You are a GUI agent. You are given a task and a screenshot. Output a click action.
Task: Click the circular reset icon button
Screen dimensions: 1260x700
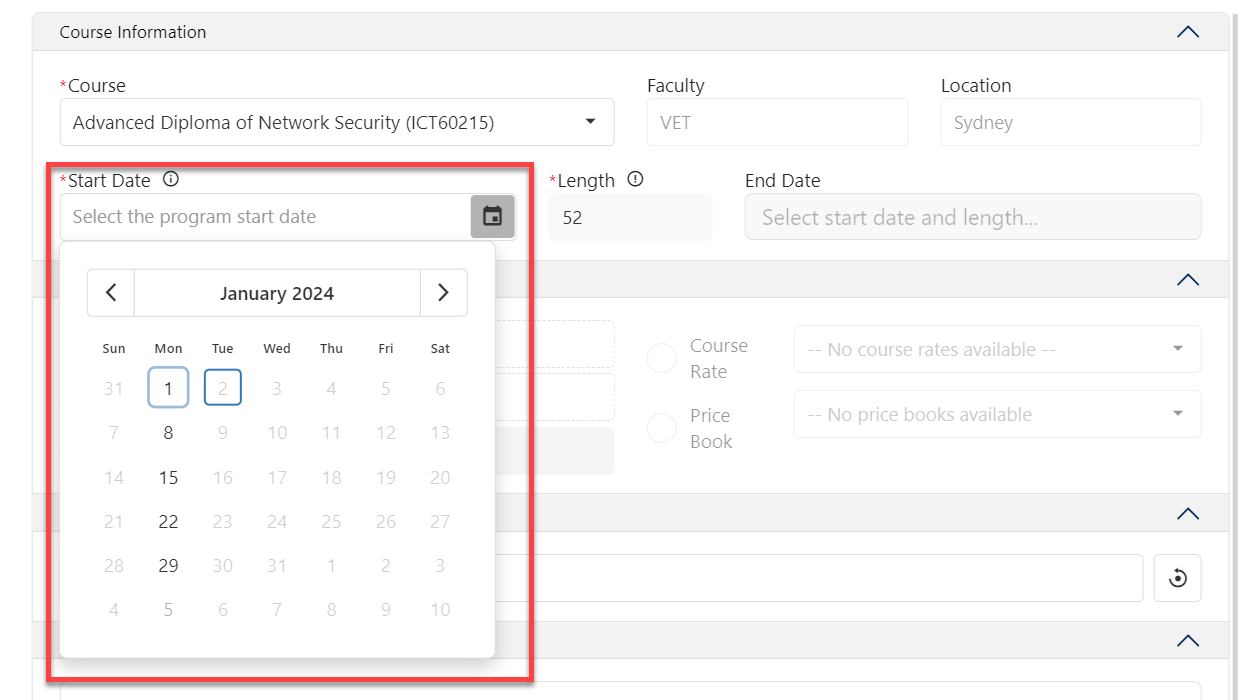(1177, 578)
